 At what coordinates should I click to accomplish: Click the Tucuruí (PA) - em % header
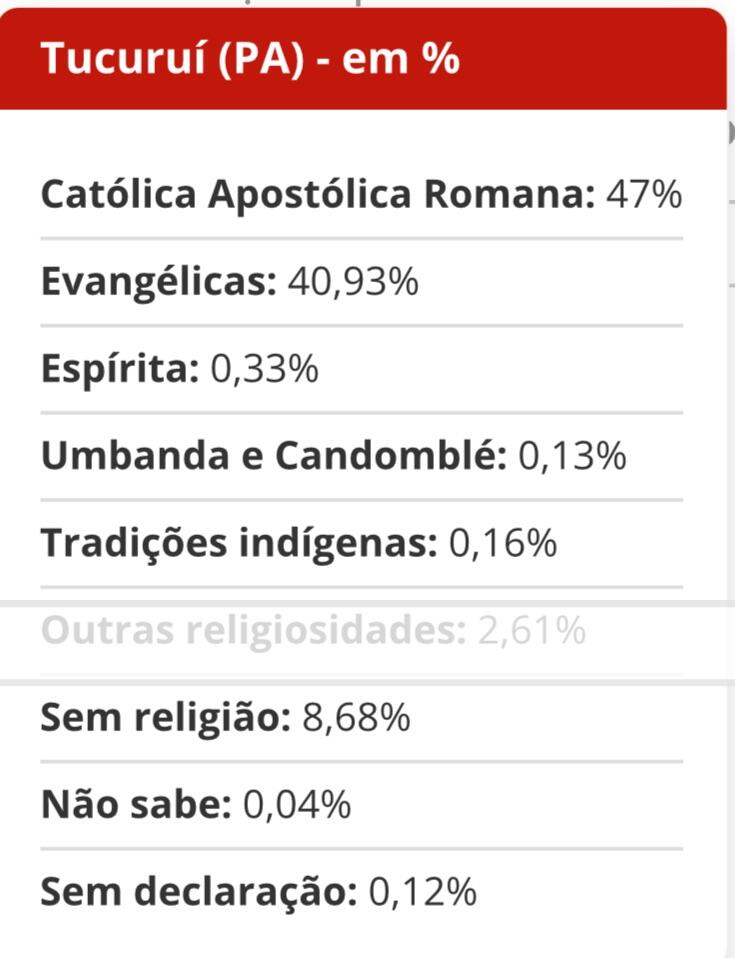(x=250, y=59)
